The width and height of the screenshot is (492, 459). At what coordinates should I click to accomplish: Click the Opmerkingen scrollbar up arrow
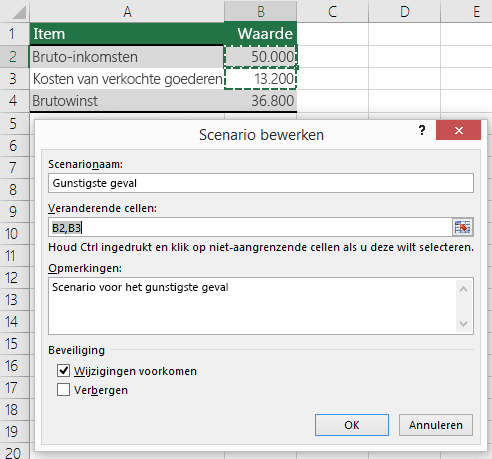coord(463,289)
